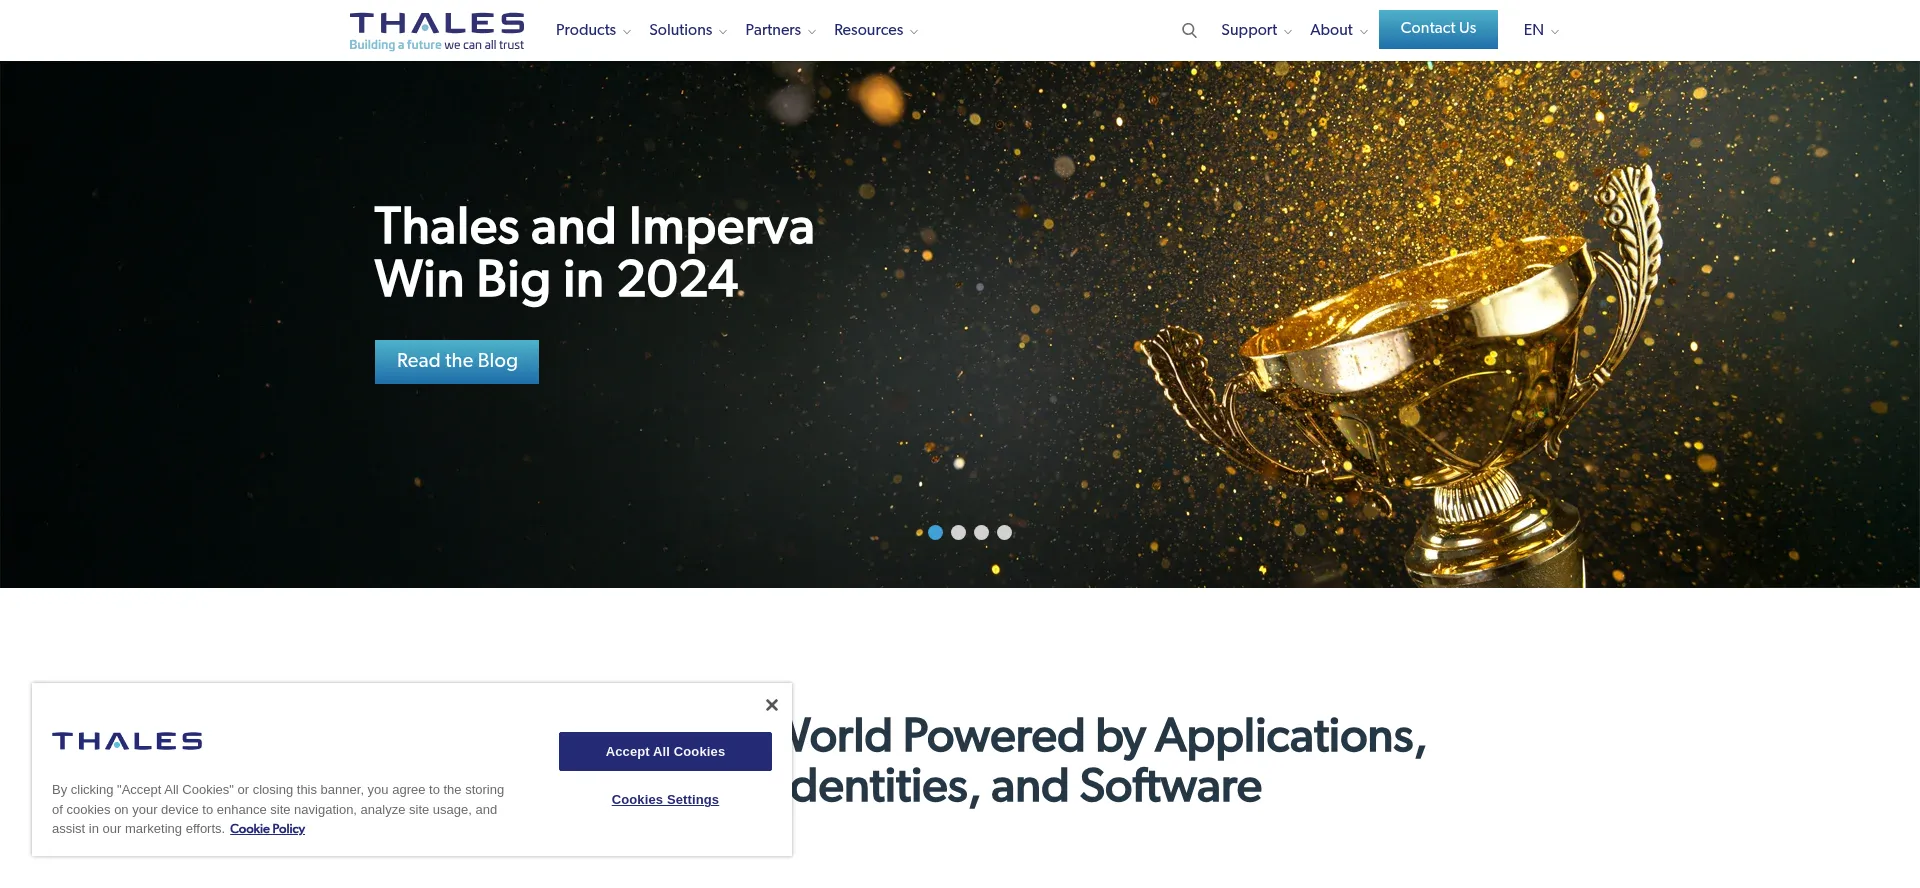Close the cookie banner with X
The height and width of the screenshot is (888, 1920).
click(772, 705)
